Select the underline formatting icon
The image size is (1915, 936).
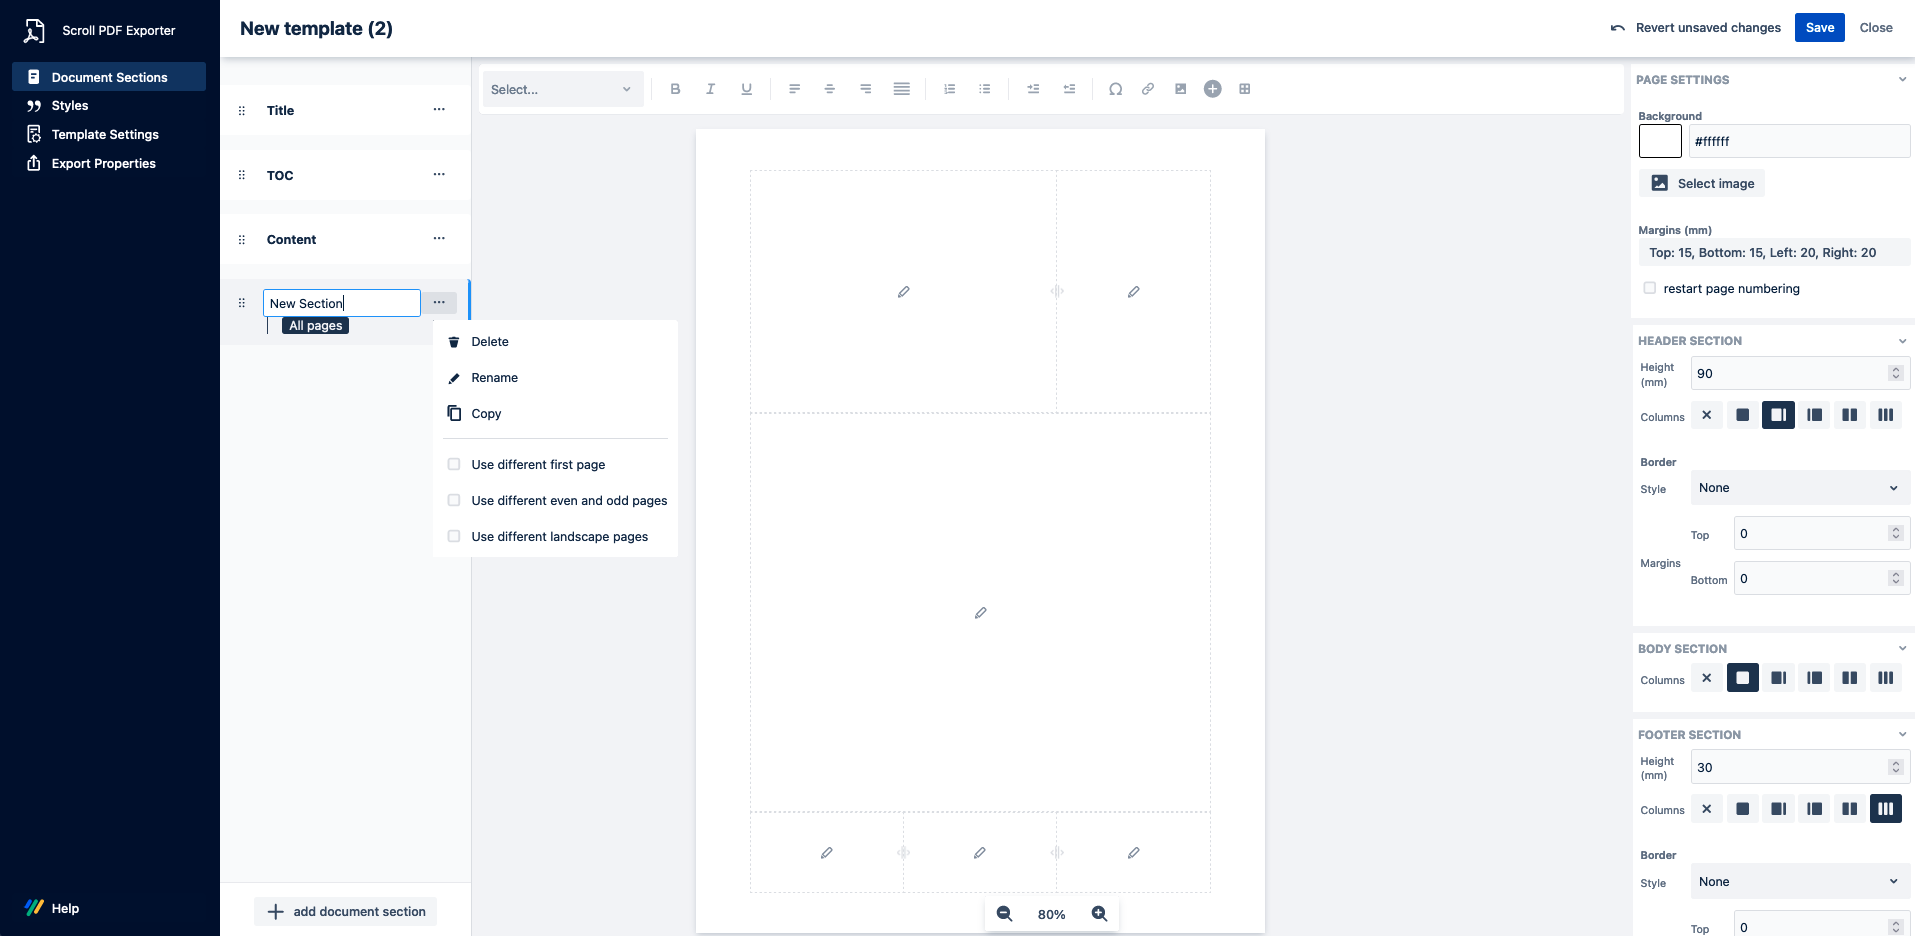pos(745,89)
